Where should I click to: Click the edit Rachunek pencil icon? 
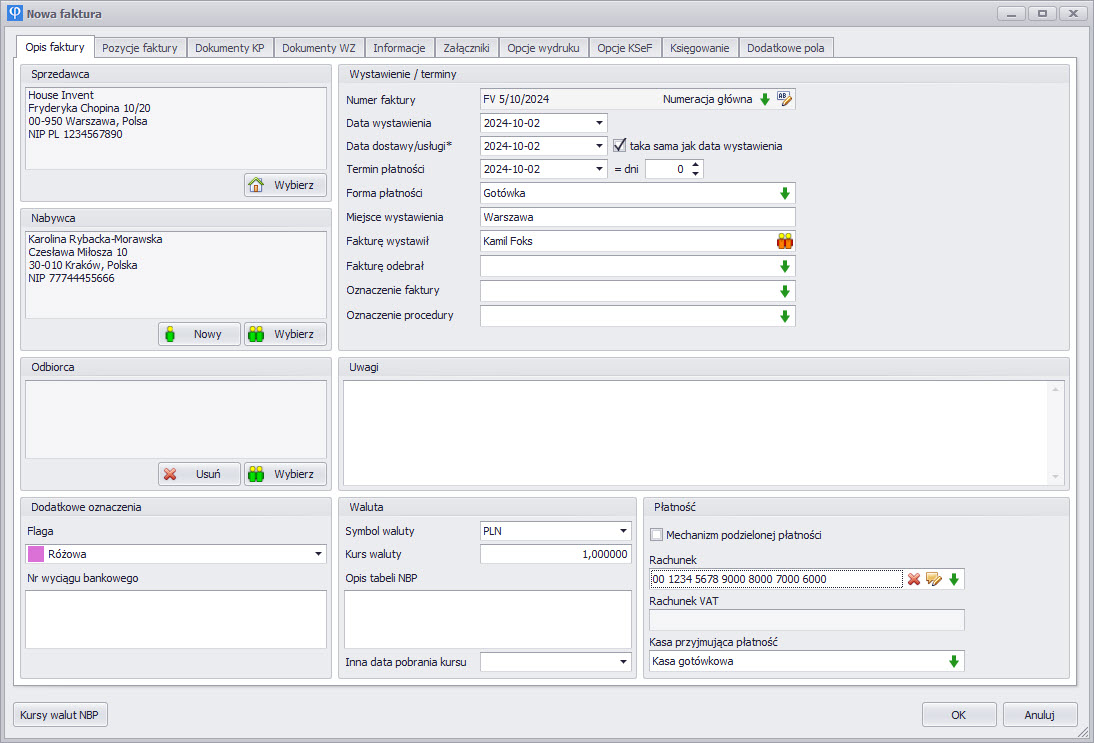click(934, 578)
